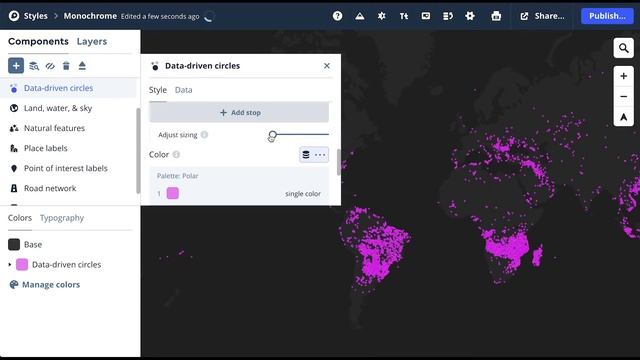The width and height of the screenshot is (640, 360).
Task: Click the Adjust sizing slider handle
Action: 273,134
